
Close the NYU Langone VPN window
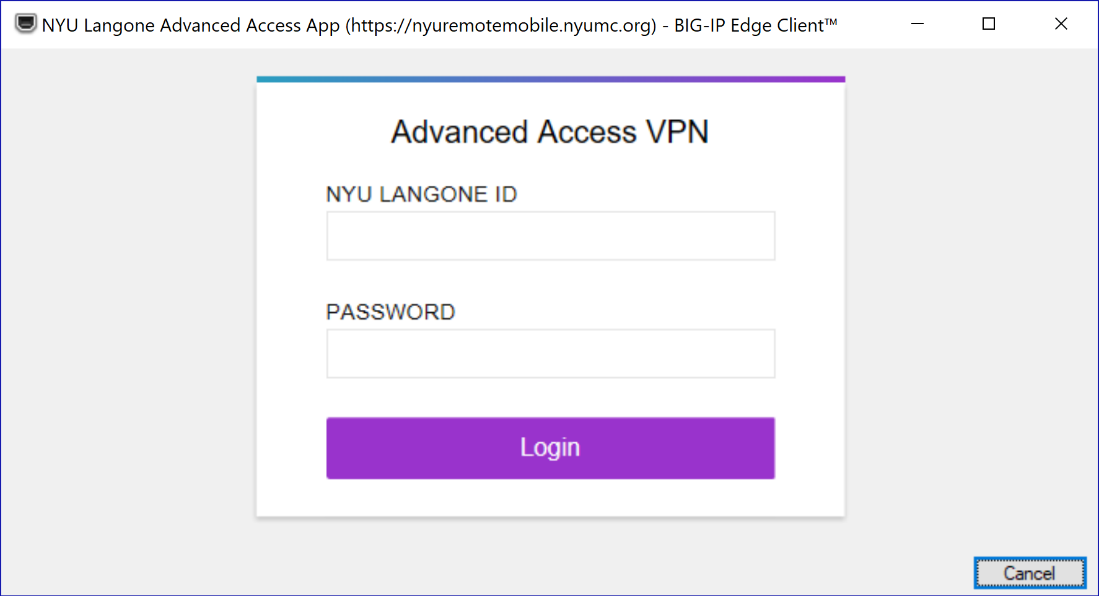coord(1061,23)
